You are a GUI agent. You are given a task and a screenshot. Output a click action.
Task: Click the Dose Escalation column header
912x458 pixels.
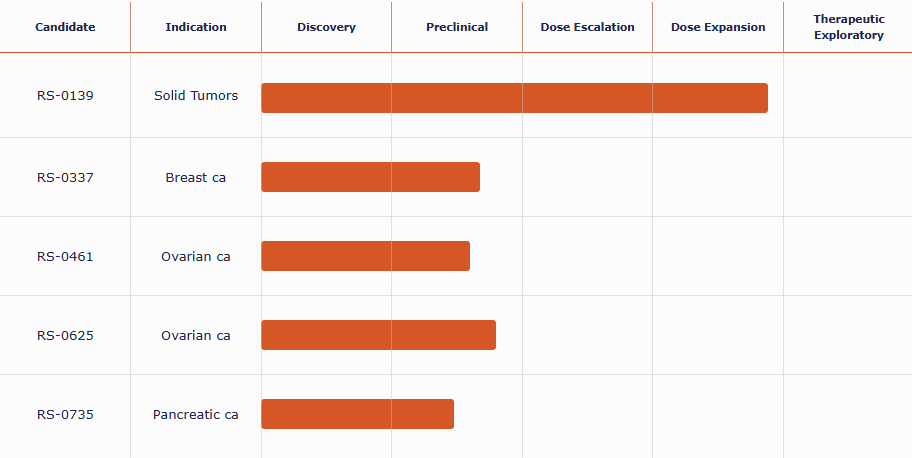click(x=587, y=27)
